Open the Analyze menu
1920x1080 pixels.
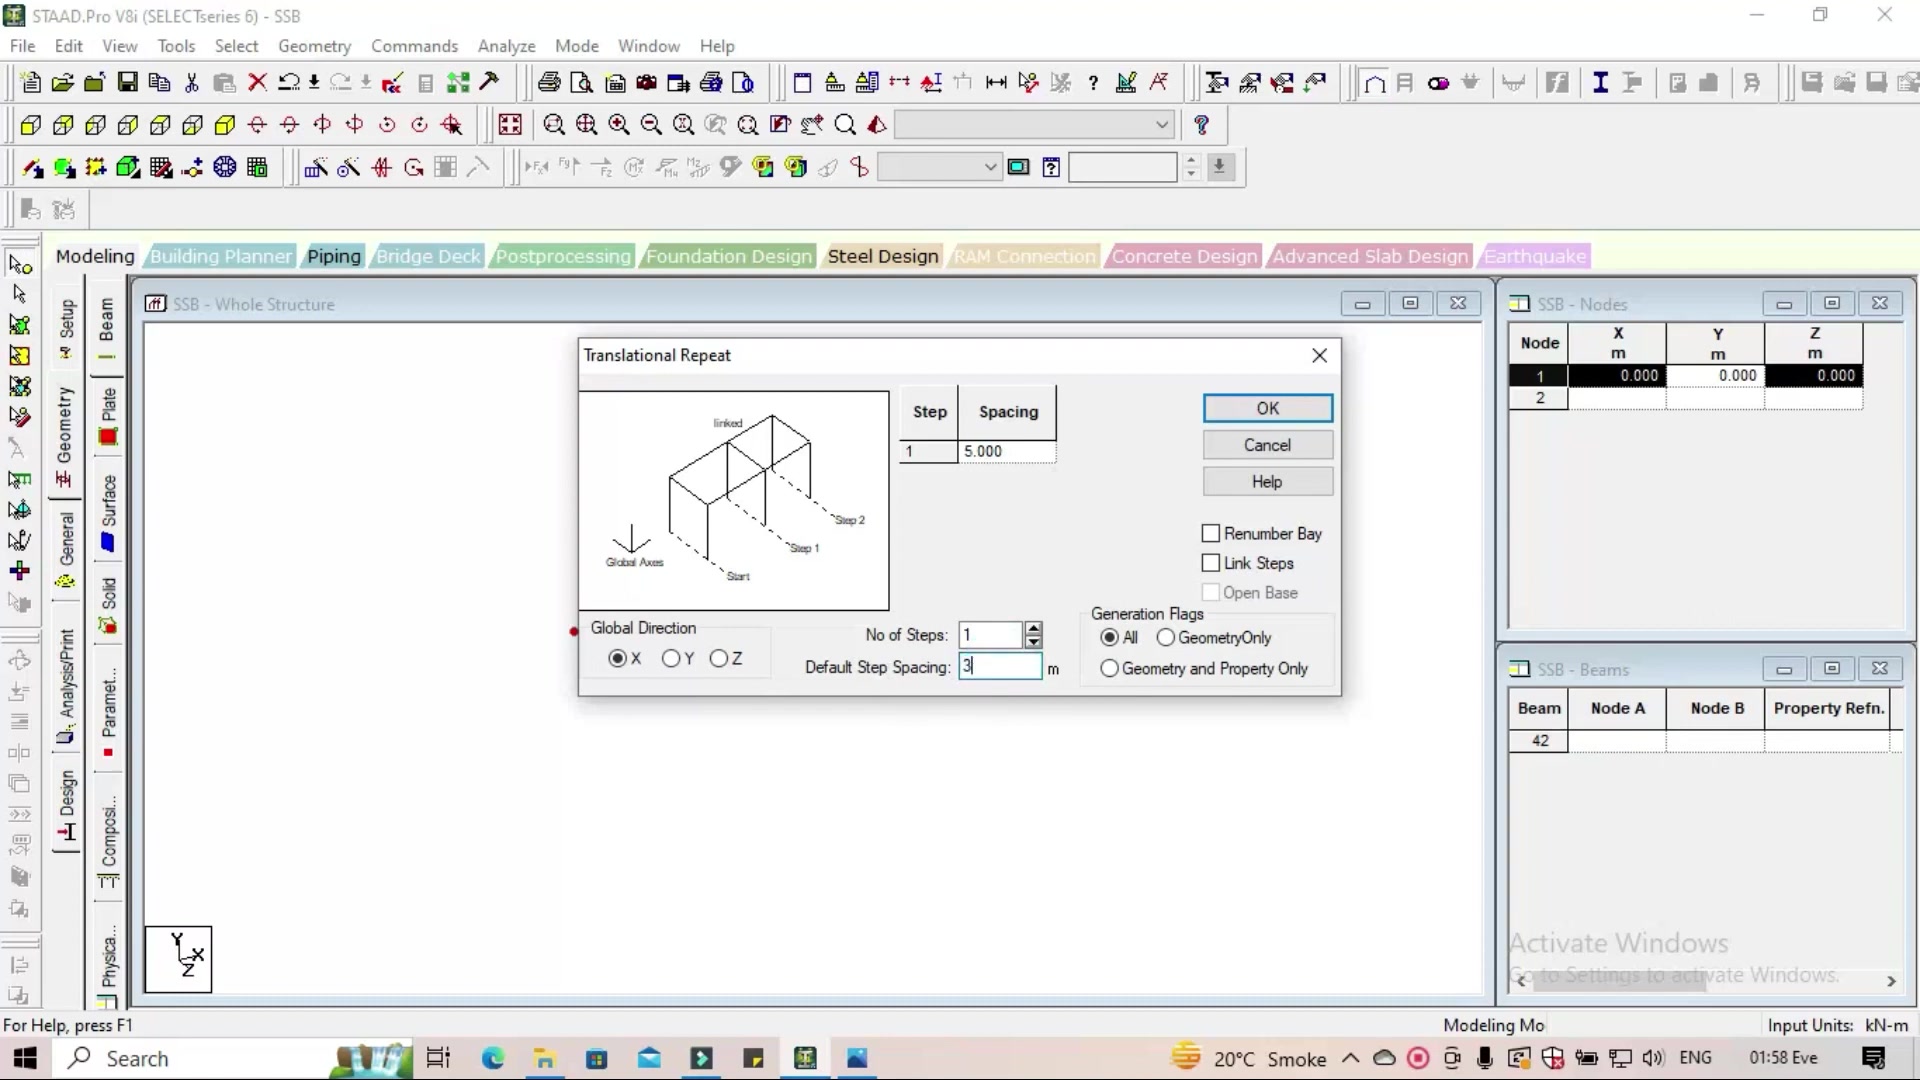(x=506, y=46)
